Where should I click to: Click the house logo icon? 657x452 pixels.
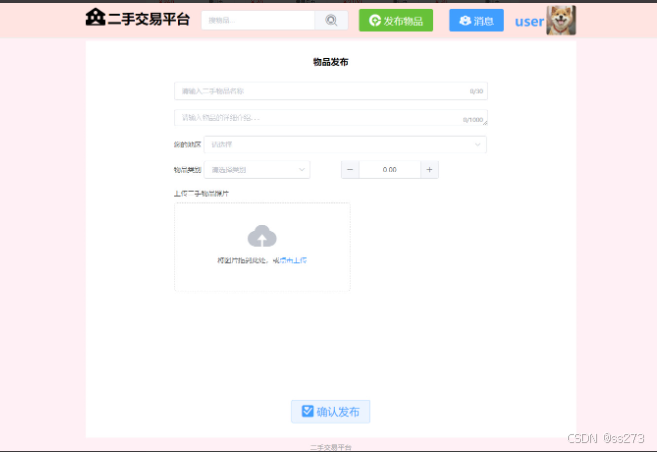(96, 17)
